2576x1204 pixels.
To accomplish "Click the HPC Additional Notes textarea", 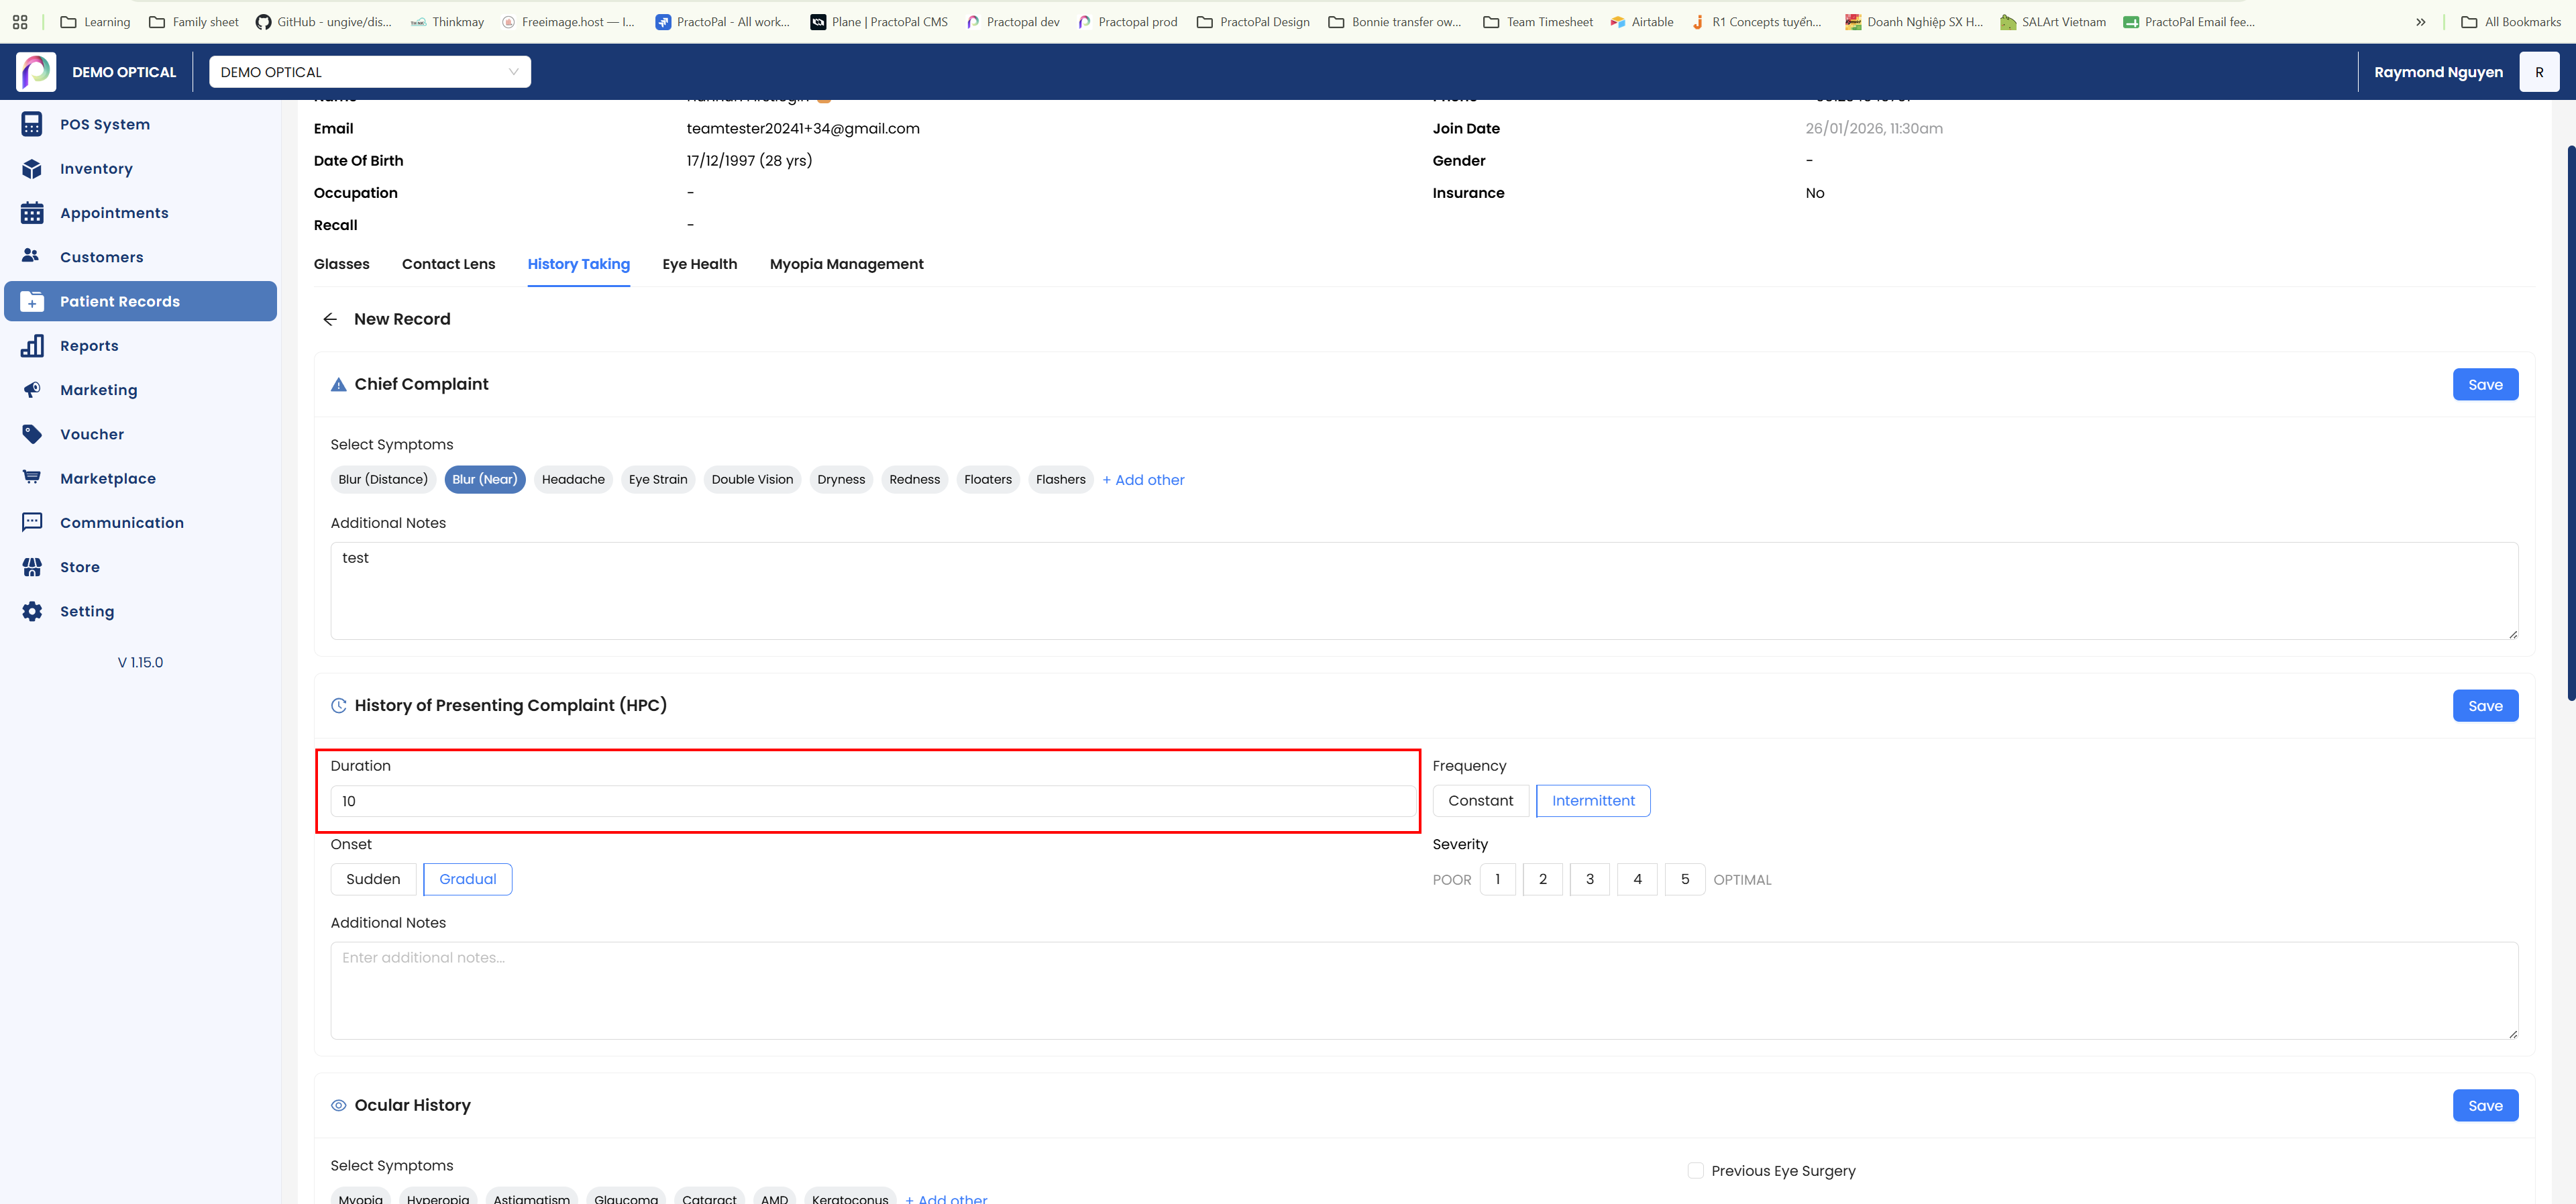I will click(1424, 991).
